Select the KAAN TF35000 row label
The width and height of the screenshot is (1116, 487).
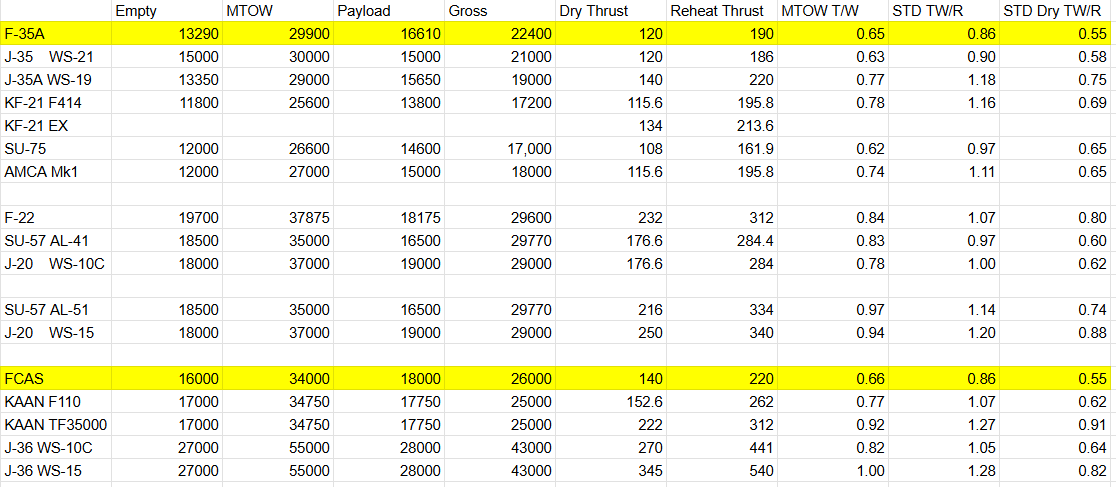click(x=55, y=424)
